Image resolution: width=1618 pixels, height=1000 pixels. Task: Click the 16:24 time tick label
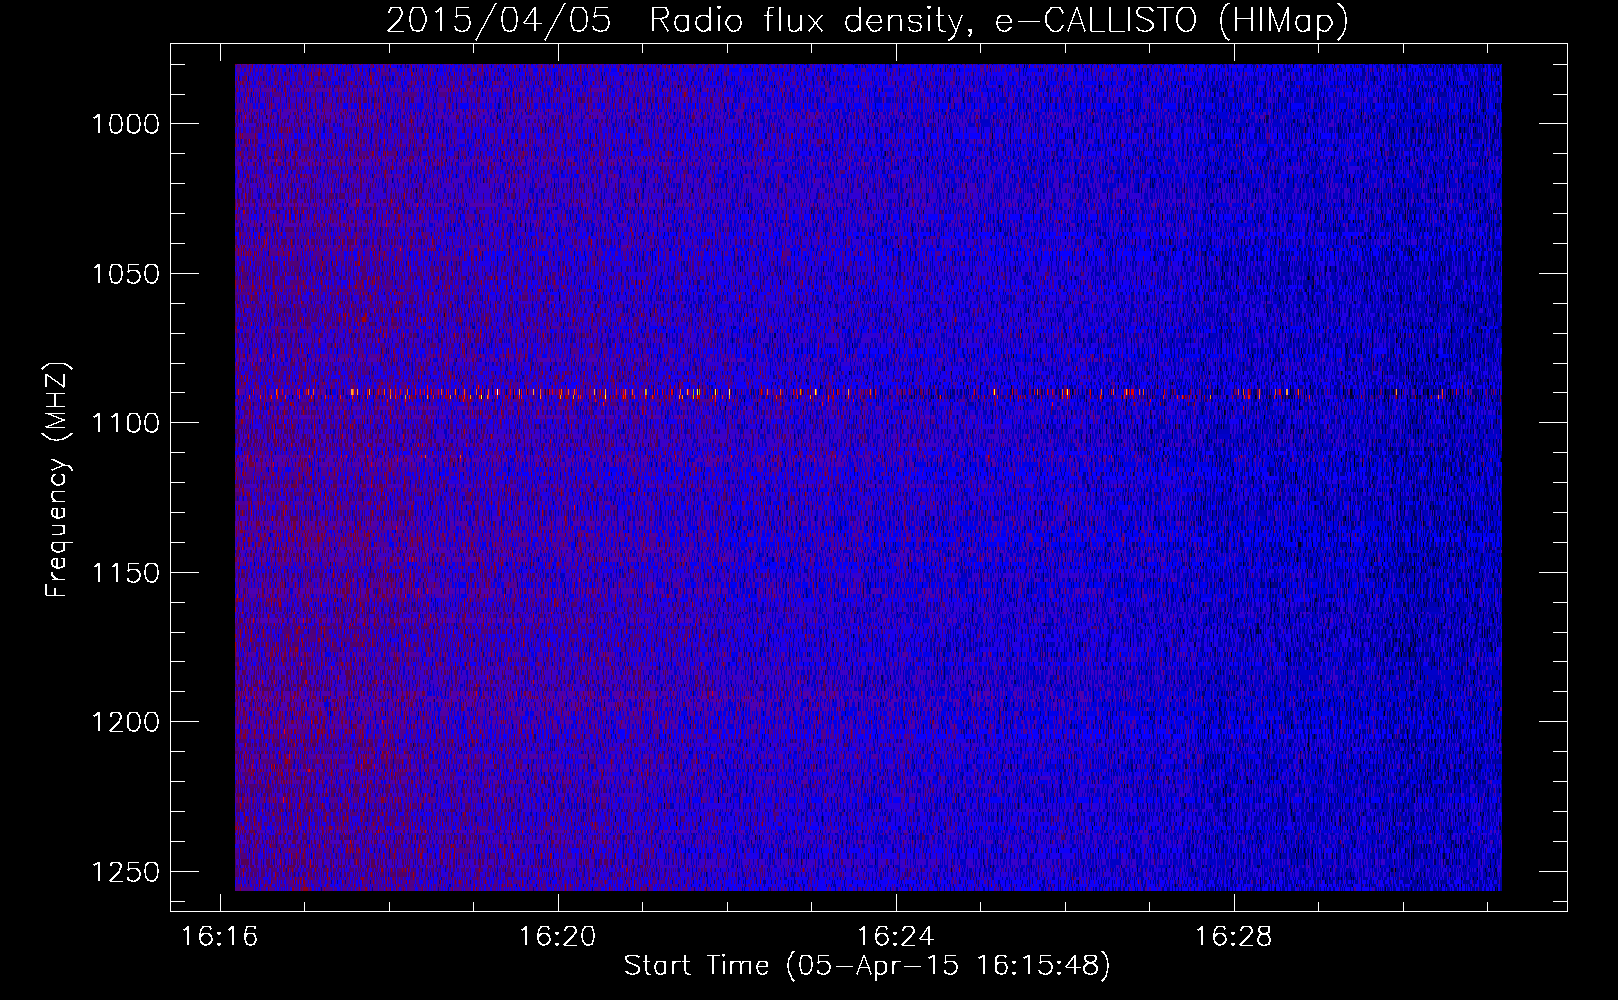895,937
